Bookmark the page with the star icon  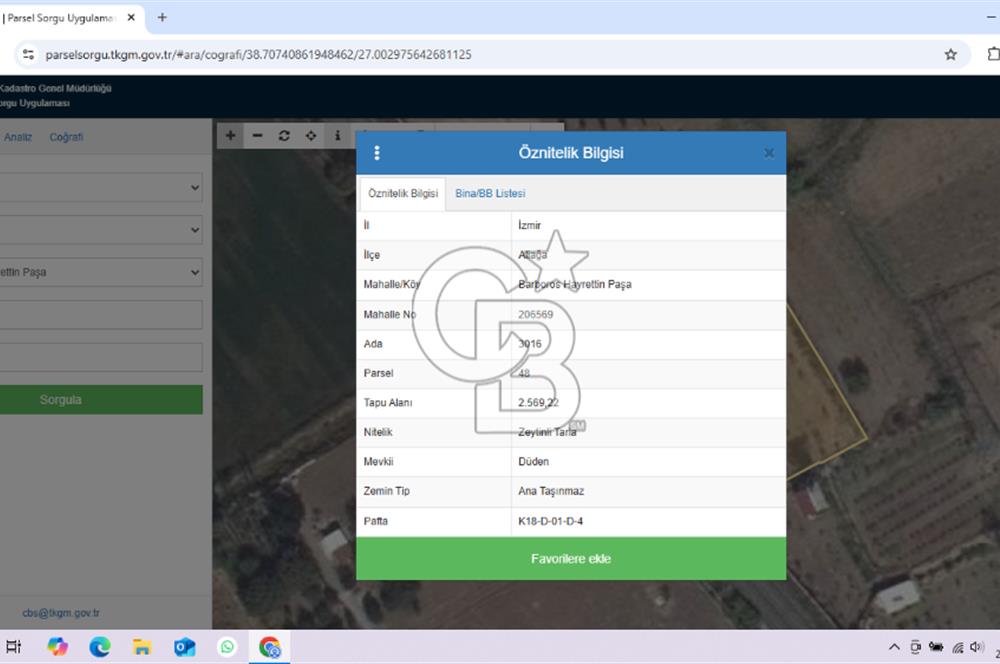click(950, 55)
